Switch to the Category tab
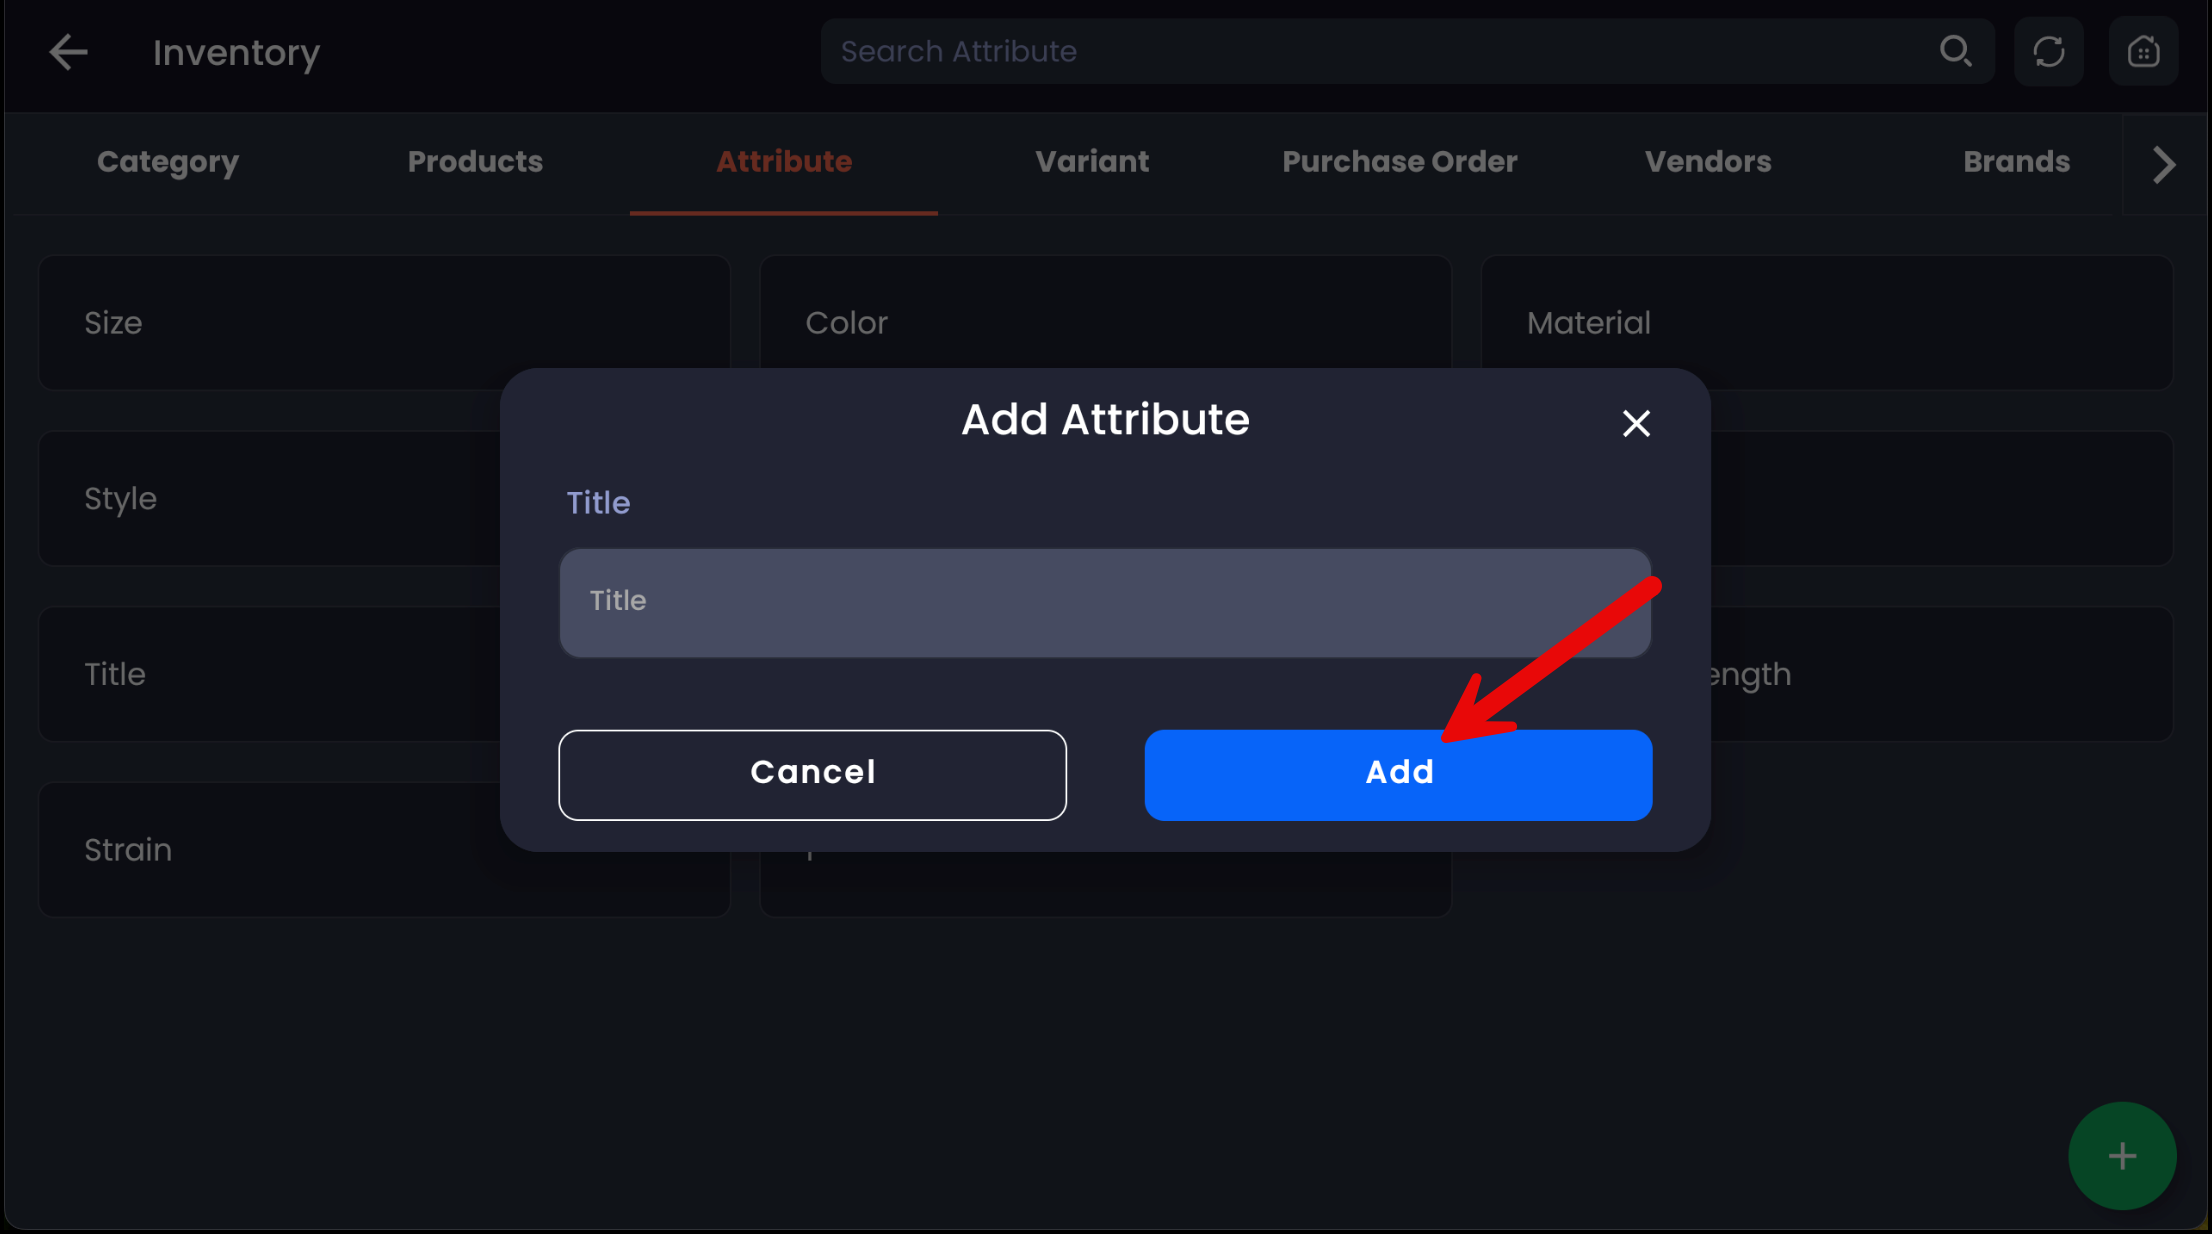Screen dimensions: 2212x1234 click(x=168, y=162)
